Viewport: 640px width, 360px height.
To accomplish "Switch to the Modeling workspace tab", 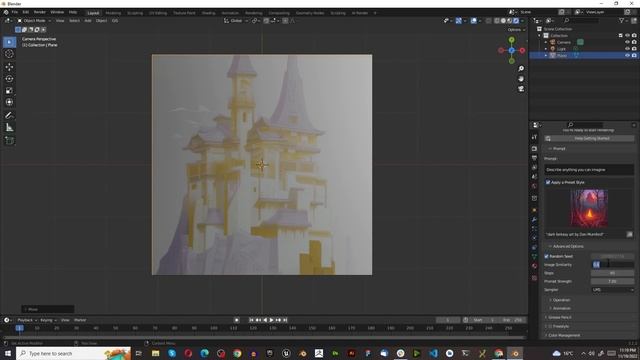I will [x=113, y=13].
